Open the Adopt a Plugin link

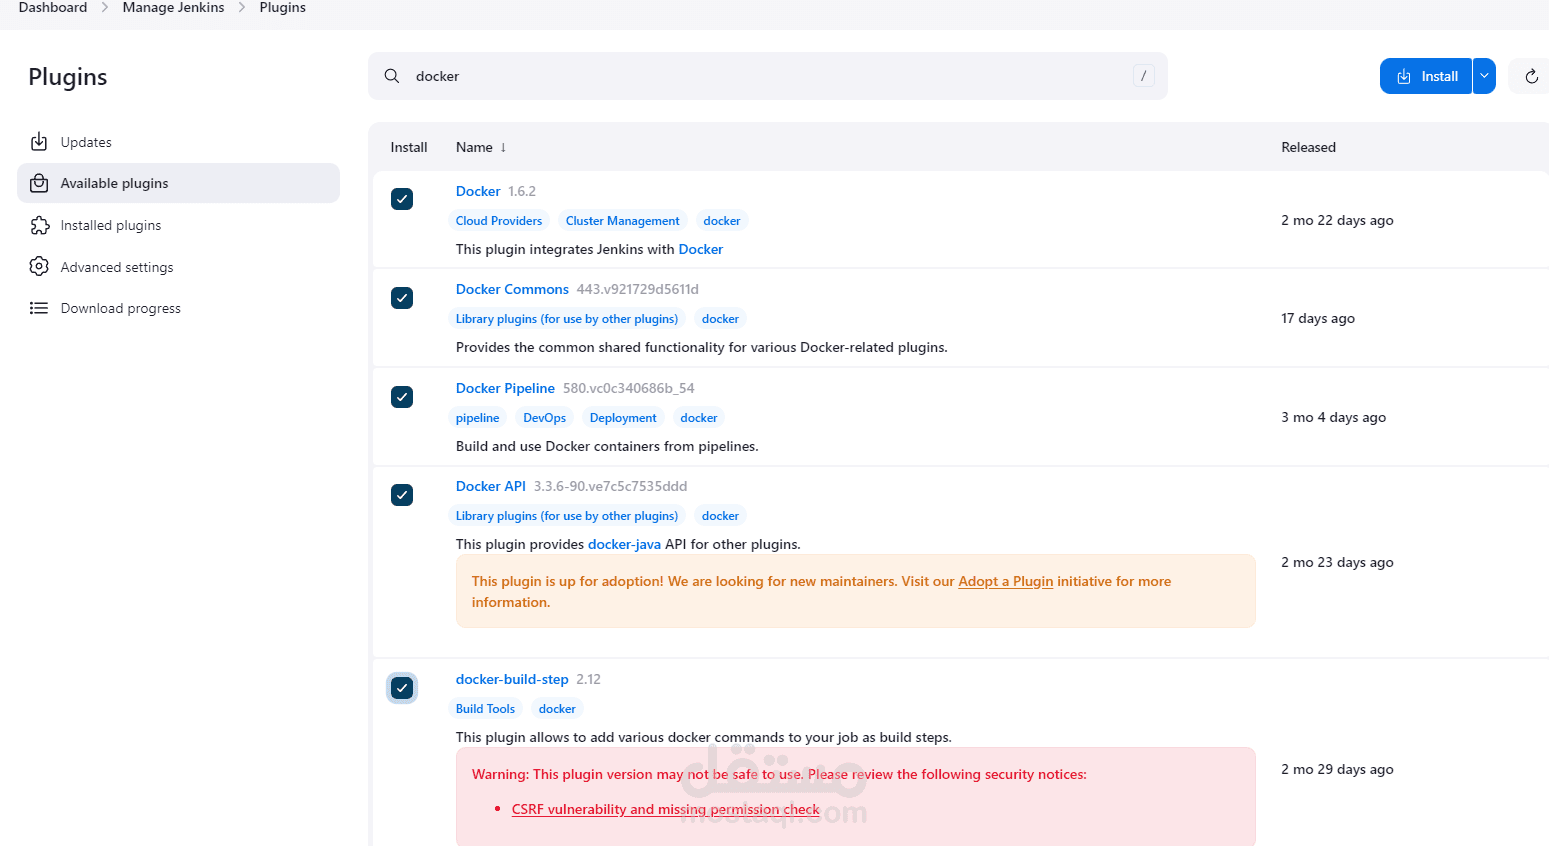pyautogui.click(x=1006, y=581)
